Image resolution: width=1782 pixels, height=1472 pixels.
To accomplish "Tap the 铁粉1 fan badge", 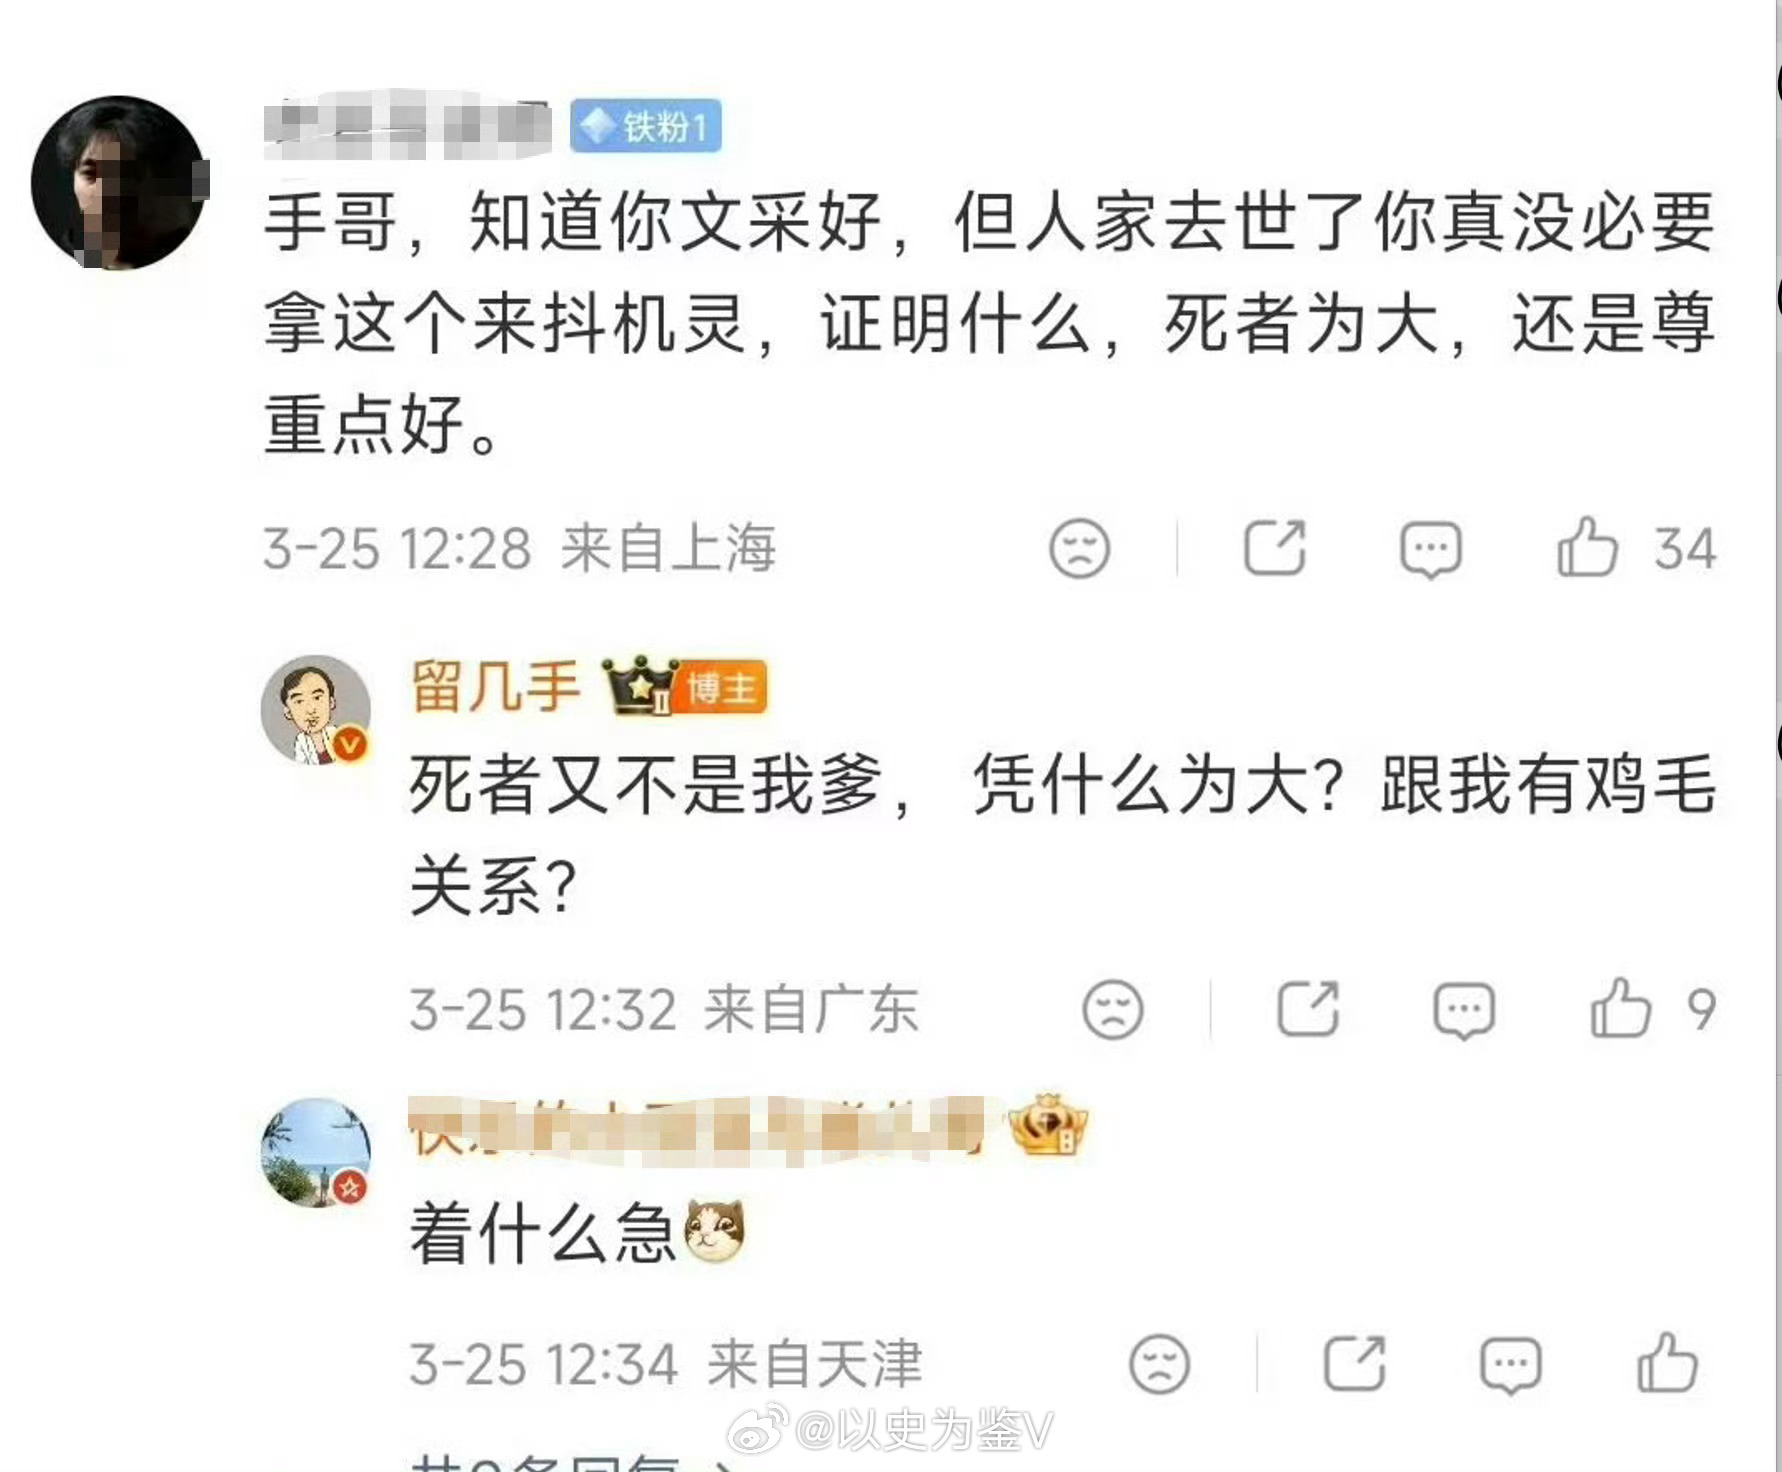I will click(x=646, y=127).
